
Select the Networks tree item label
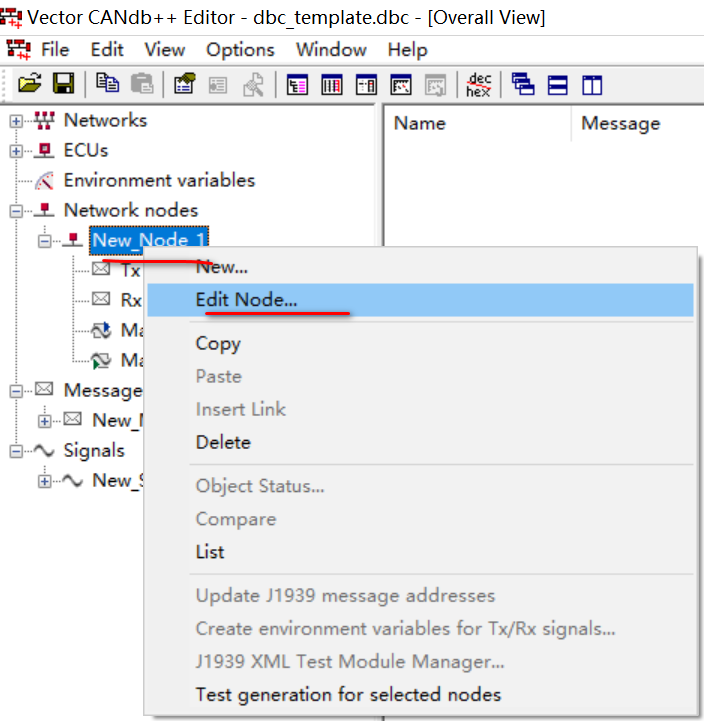click(x=105, y=120)
